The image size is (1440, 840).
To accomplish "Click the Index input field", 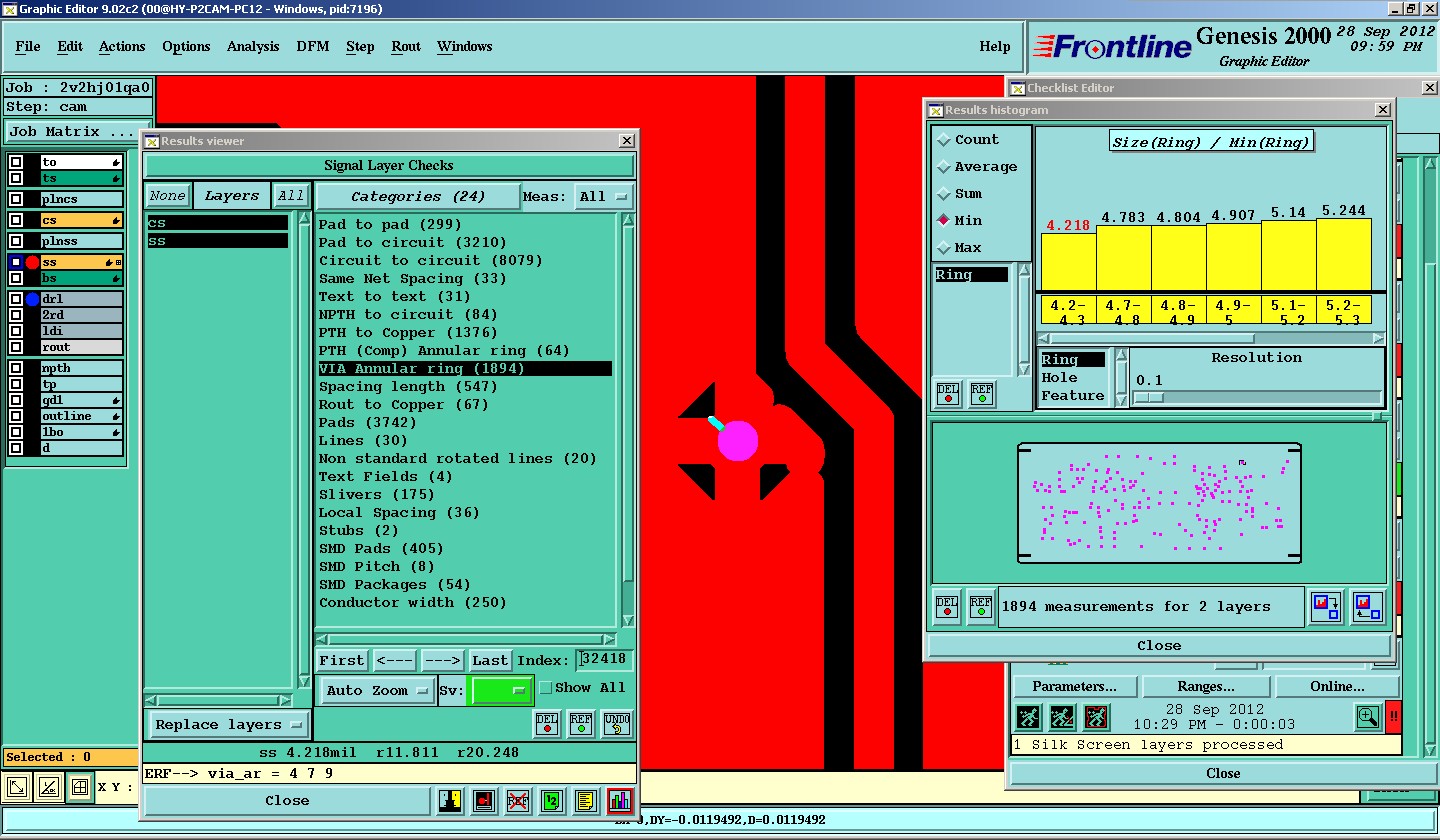I will [605, 660].
